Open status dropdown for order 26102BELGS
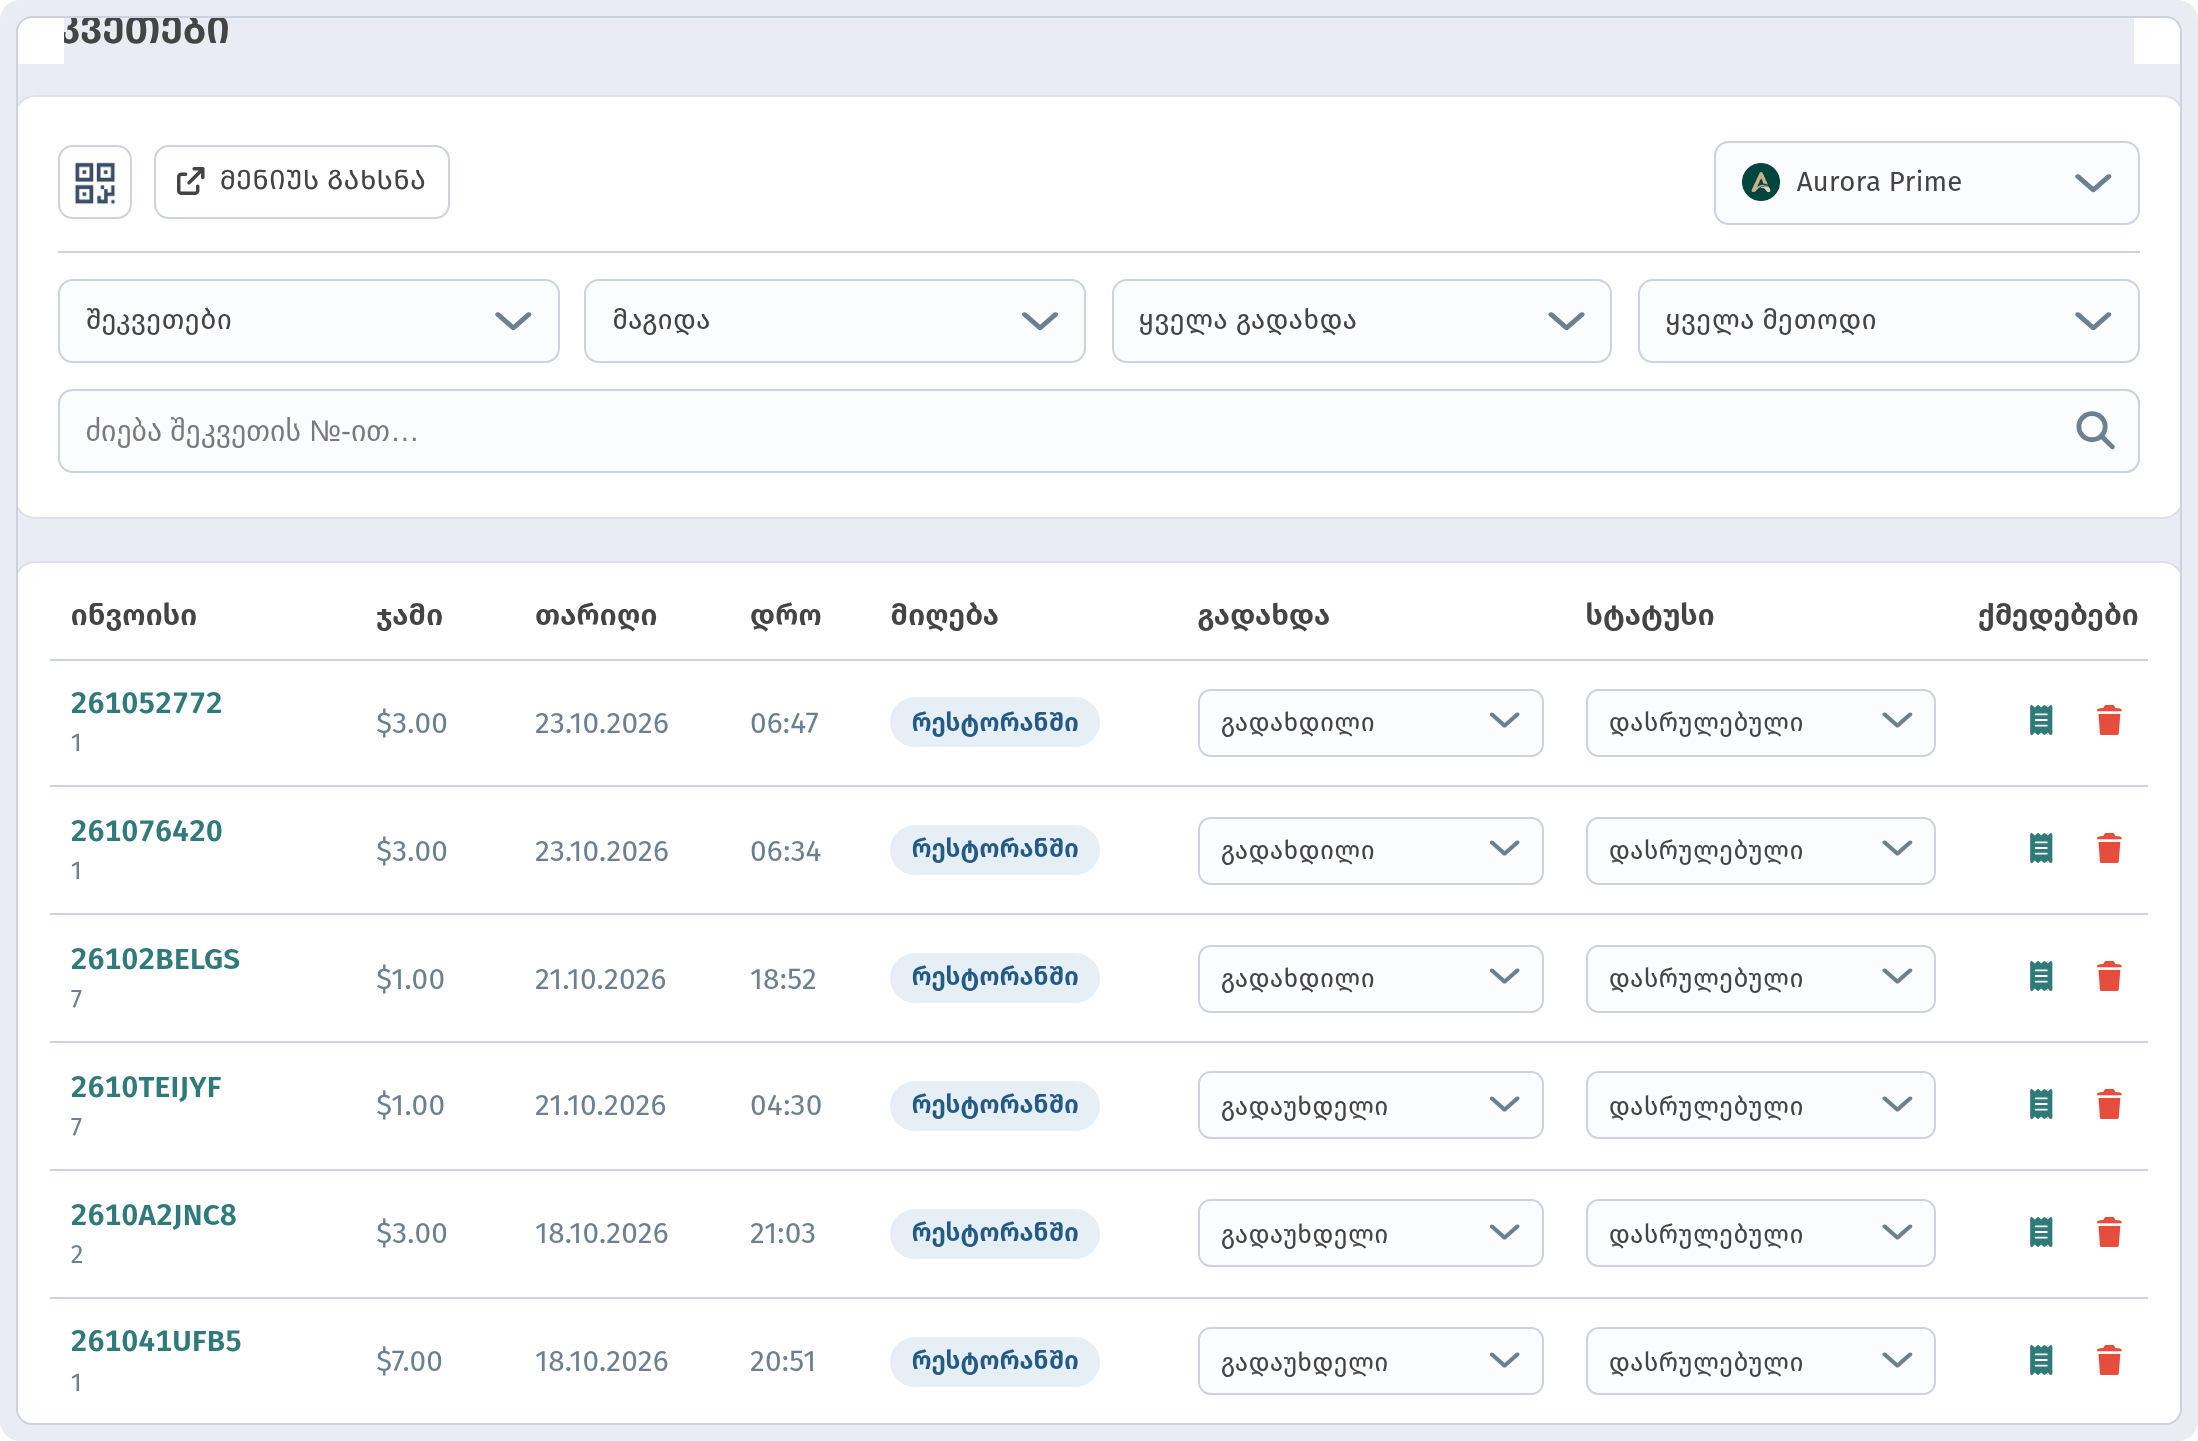The image size is (2198, 1441). (x=1760, y=979)
